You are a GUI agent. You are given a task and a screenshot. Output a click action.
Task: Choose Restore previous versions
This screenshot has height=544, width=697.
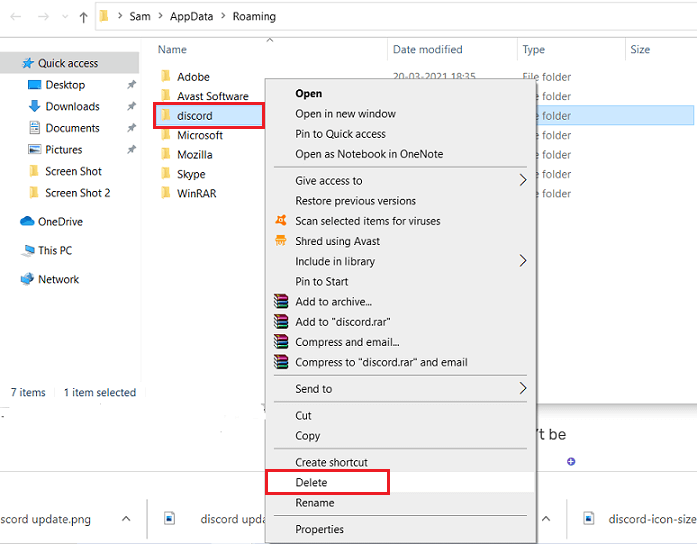tap(356, 201)
